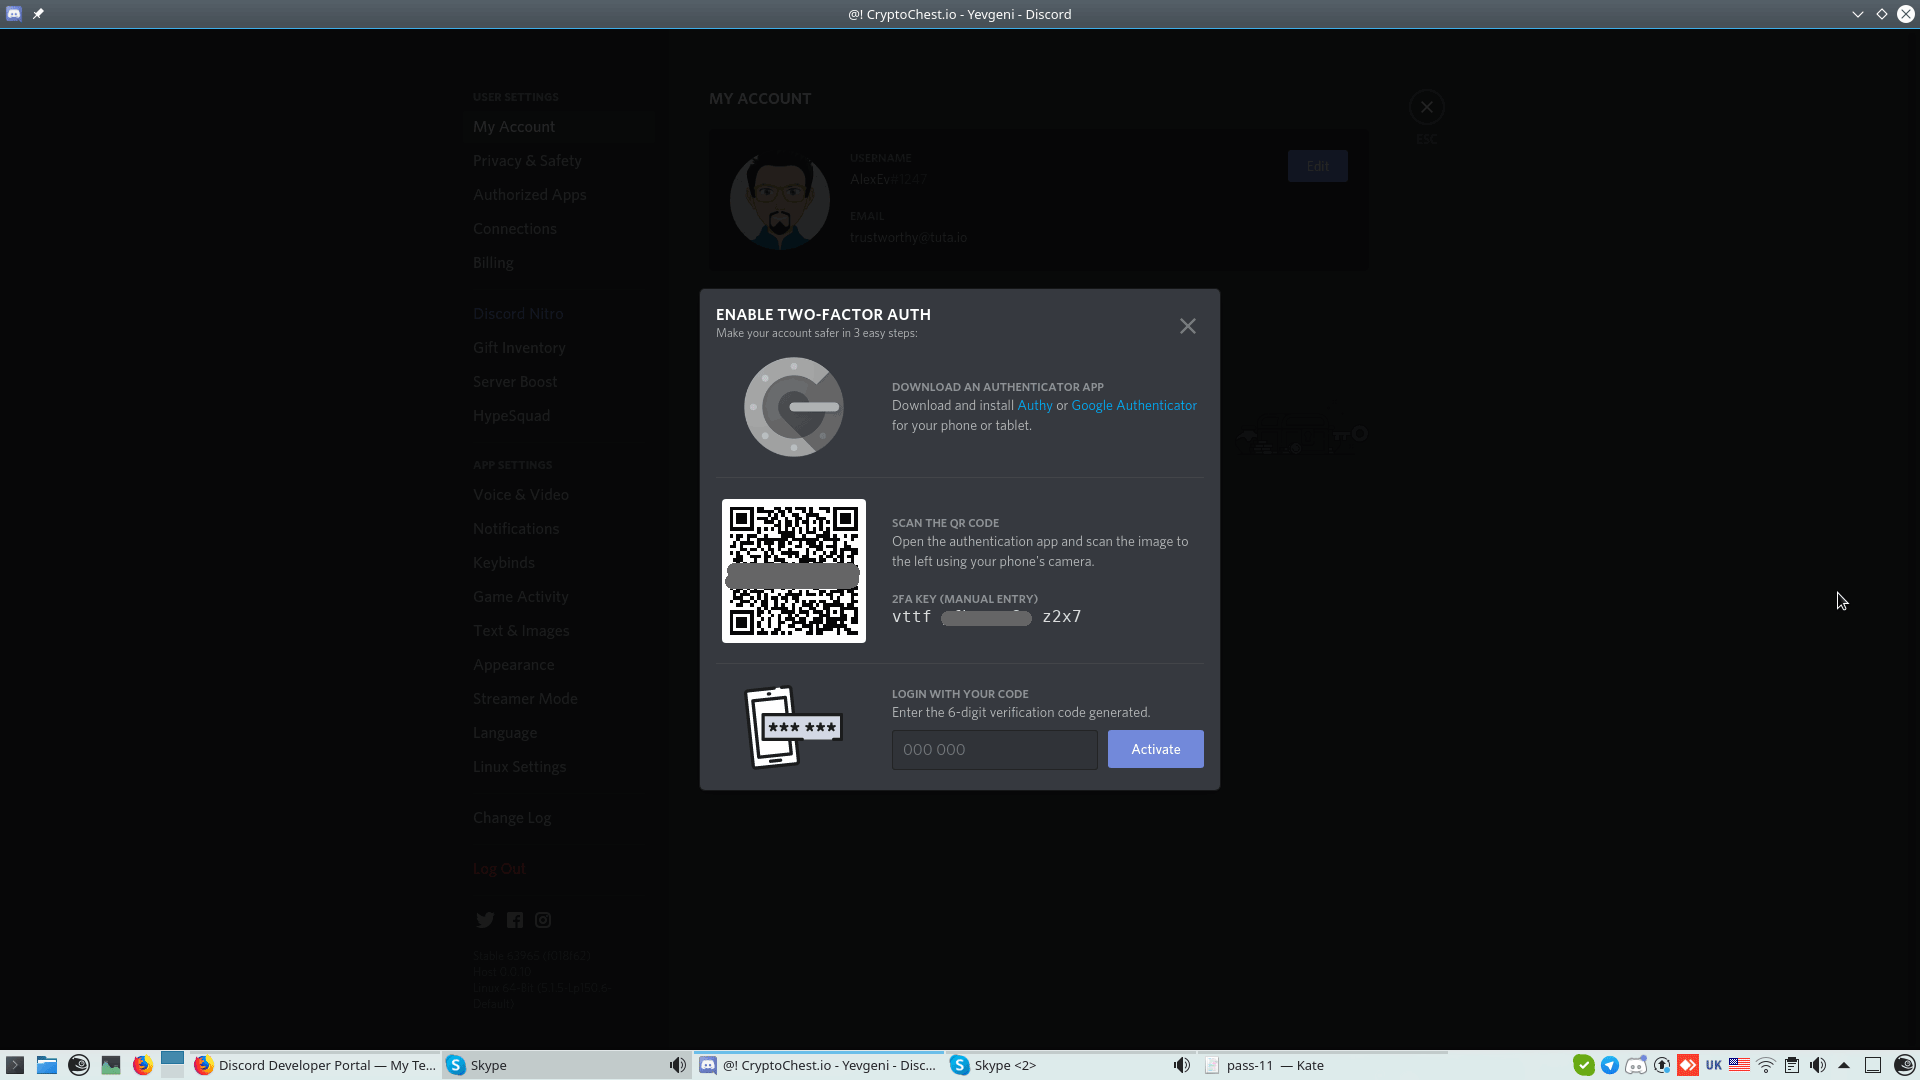Click the Discord tray icon

(x=1635, y=1065)
